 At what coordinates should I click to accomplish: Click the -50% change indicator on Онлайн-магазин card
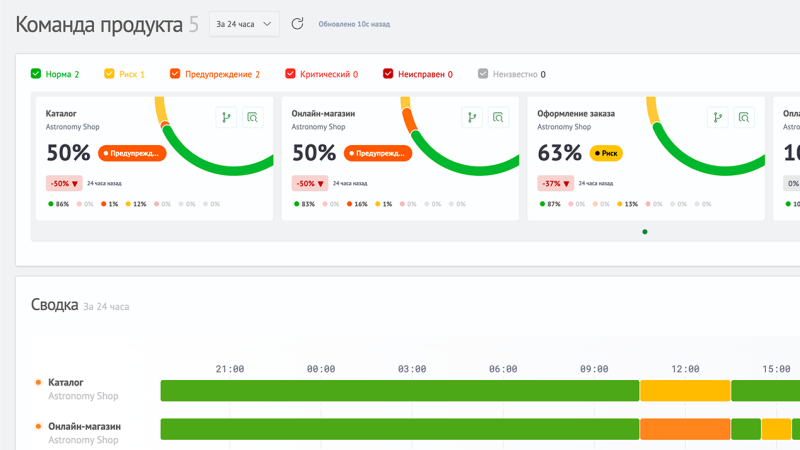[x=310, y=183]
